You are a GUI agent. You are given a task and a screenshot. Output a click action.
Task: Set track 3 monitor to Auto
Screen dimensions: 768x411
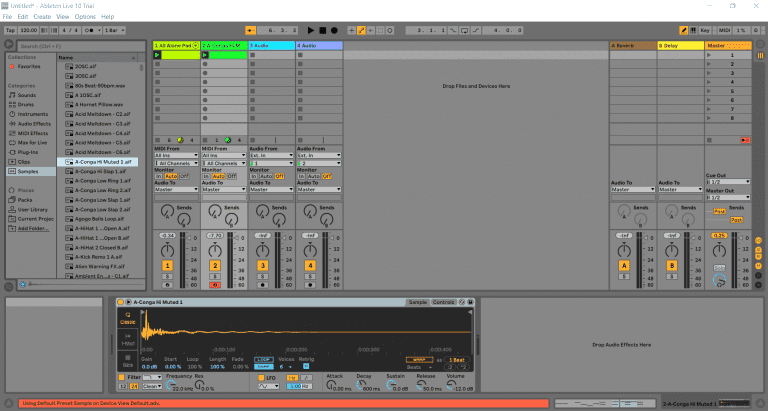266,176
